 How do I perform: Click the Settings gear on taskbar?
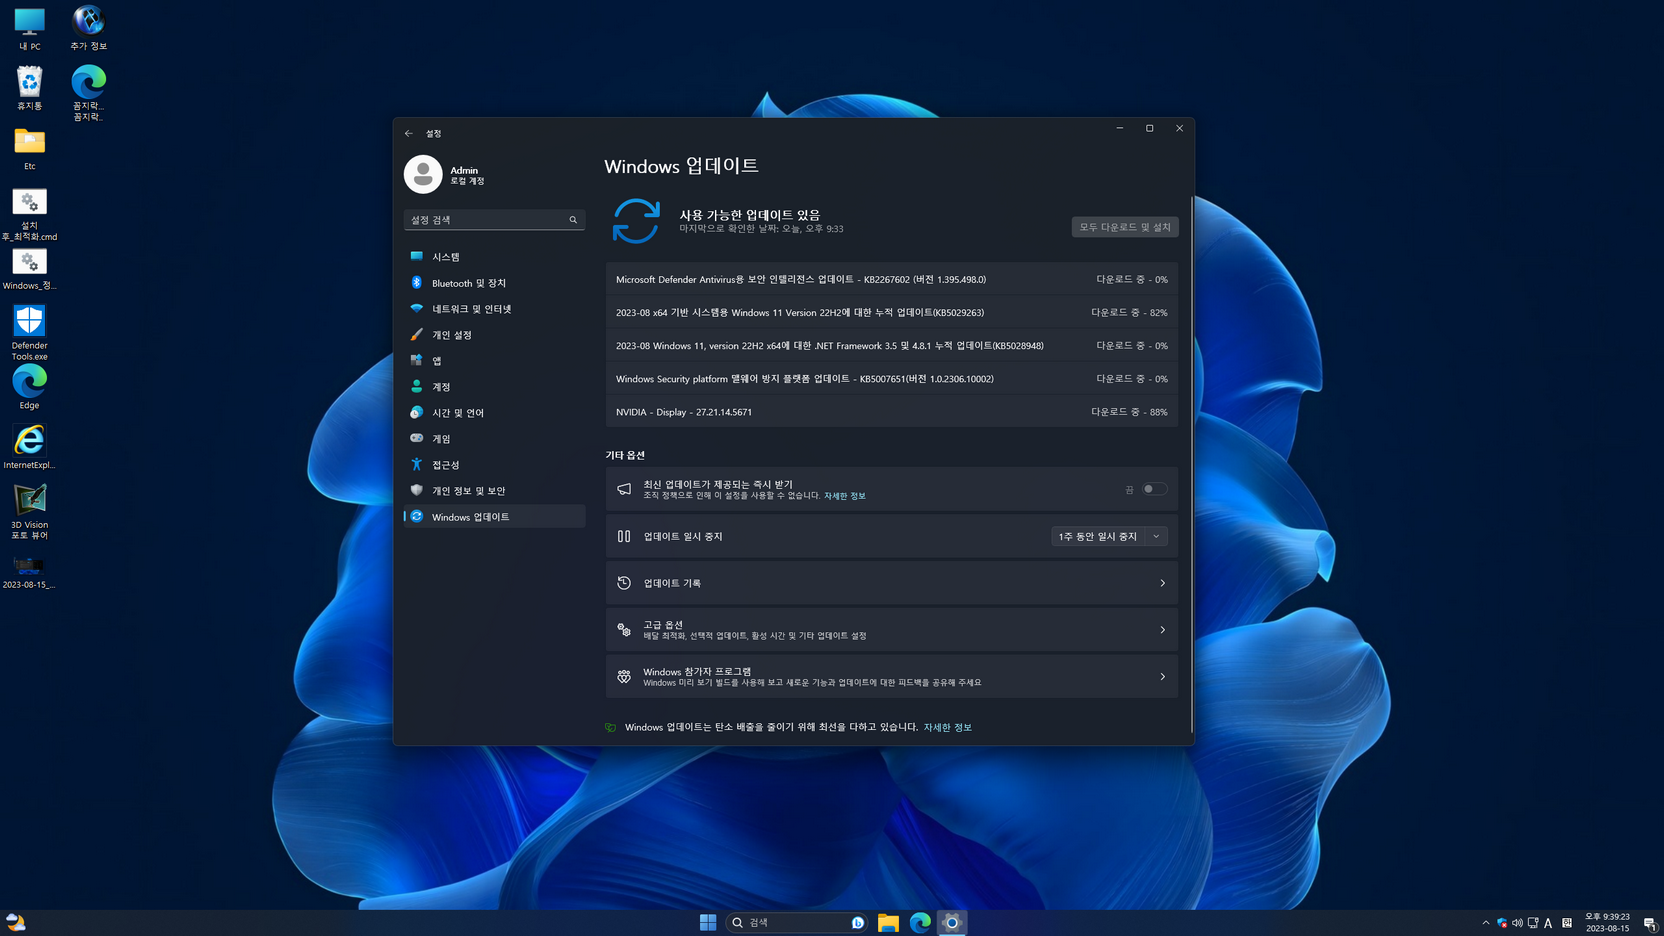(x=952, y=922)
